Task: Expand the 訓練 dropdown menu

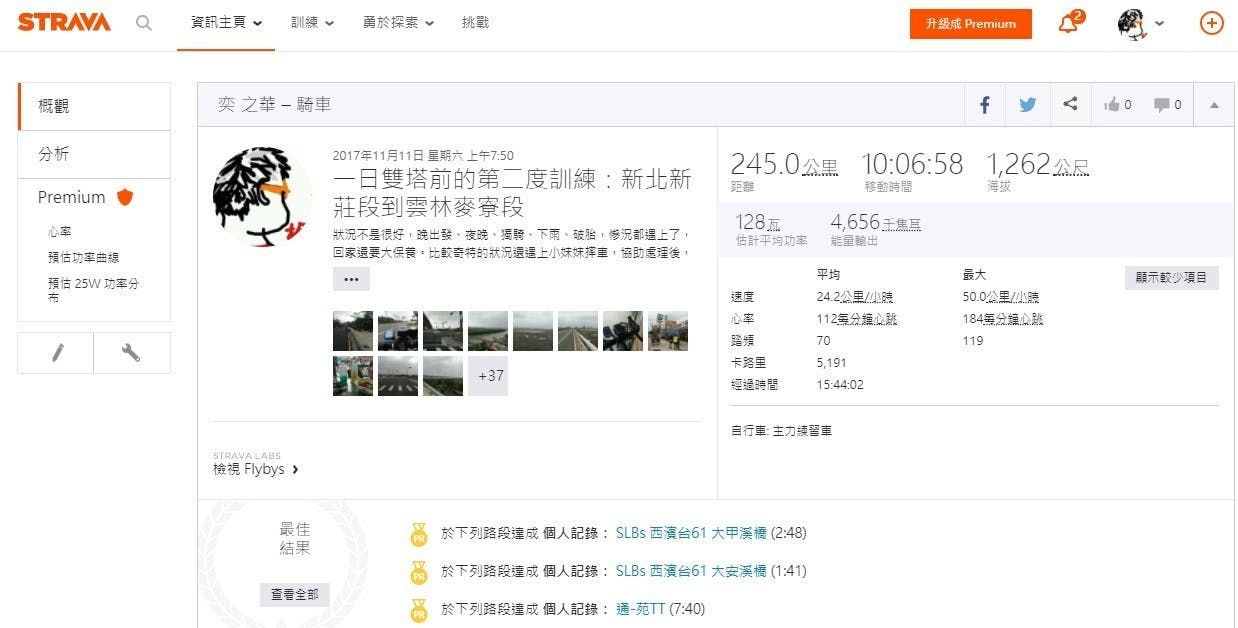Action: [x=312, y=23]
